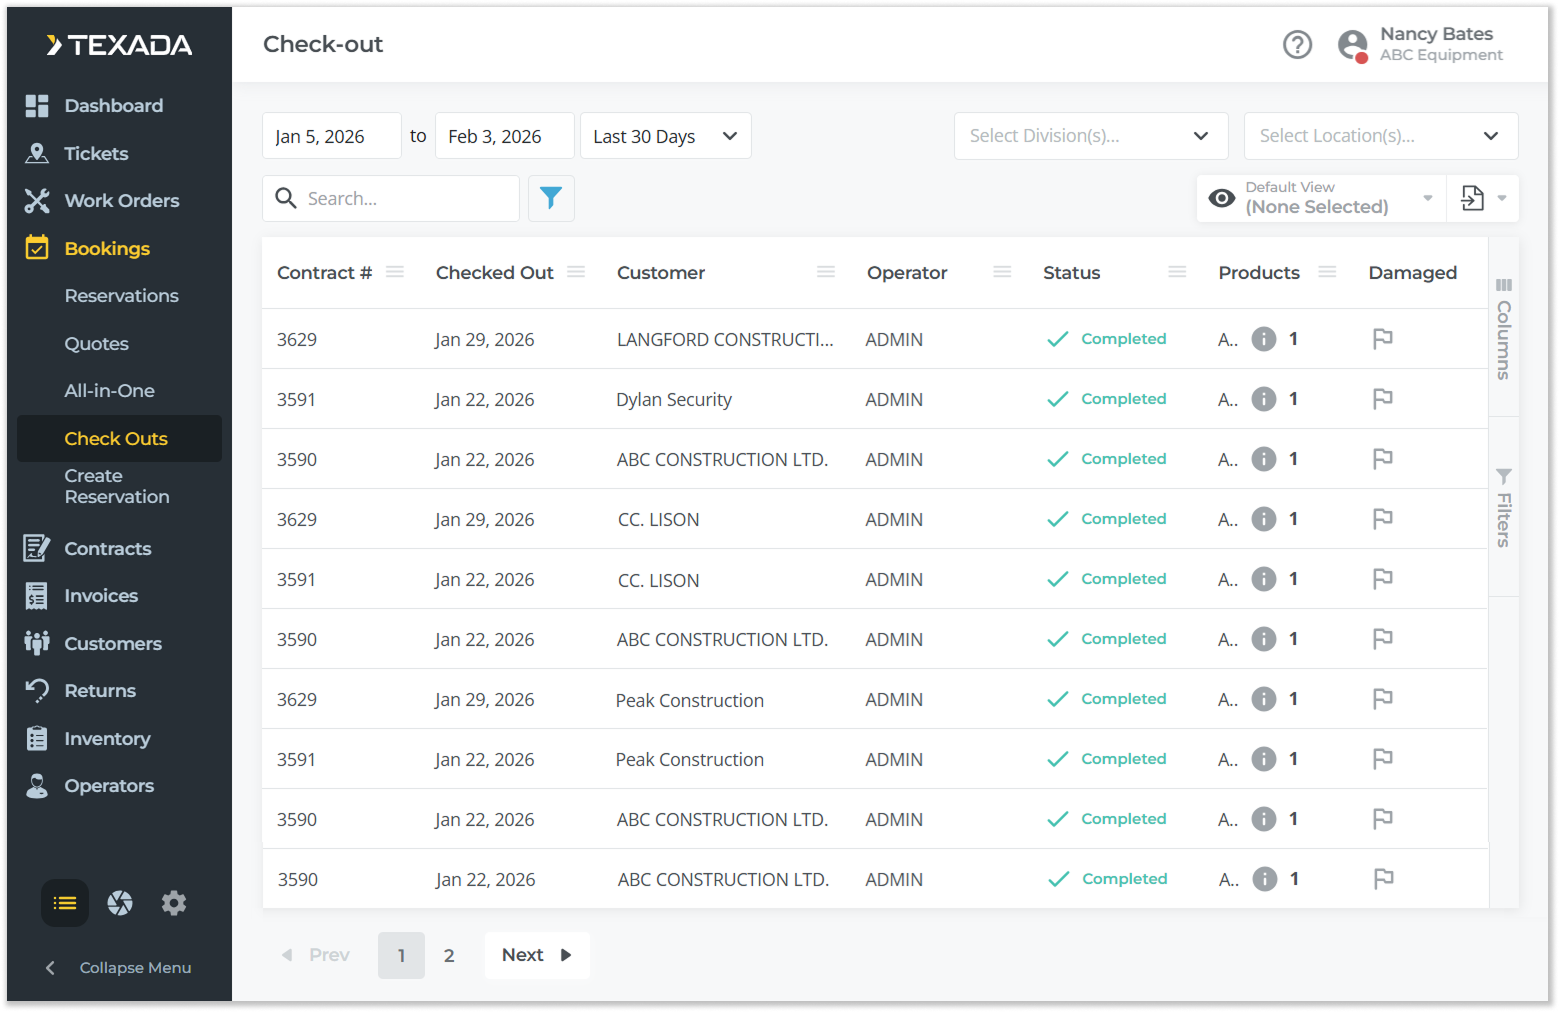
Task: Click the export file icon
Action: pyautogui.click(x=1472, y=198)
